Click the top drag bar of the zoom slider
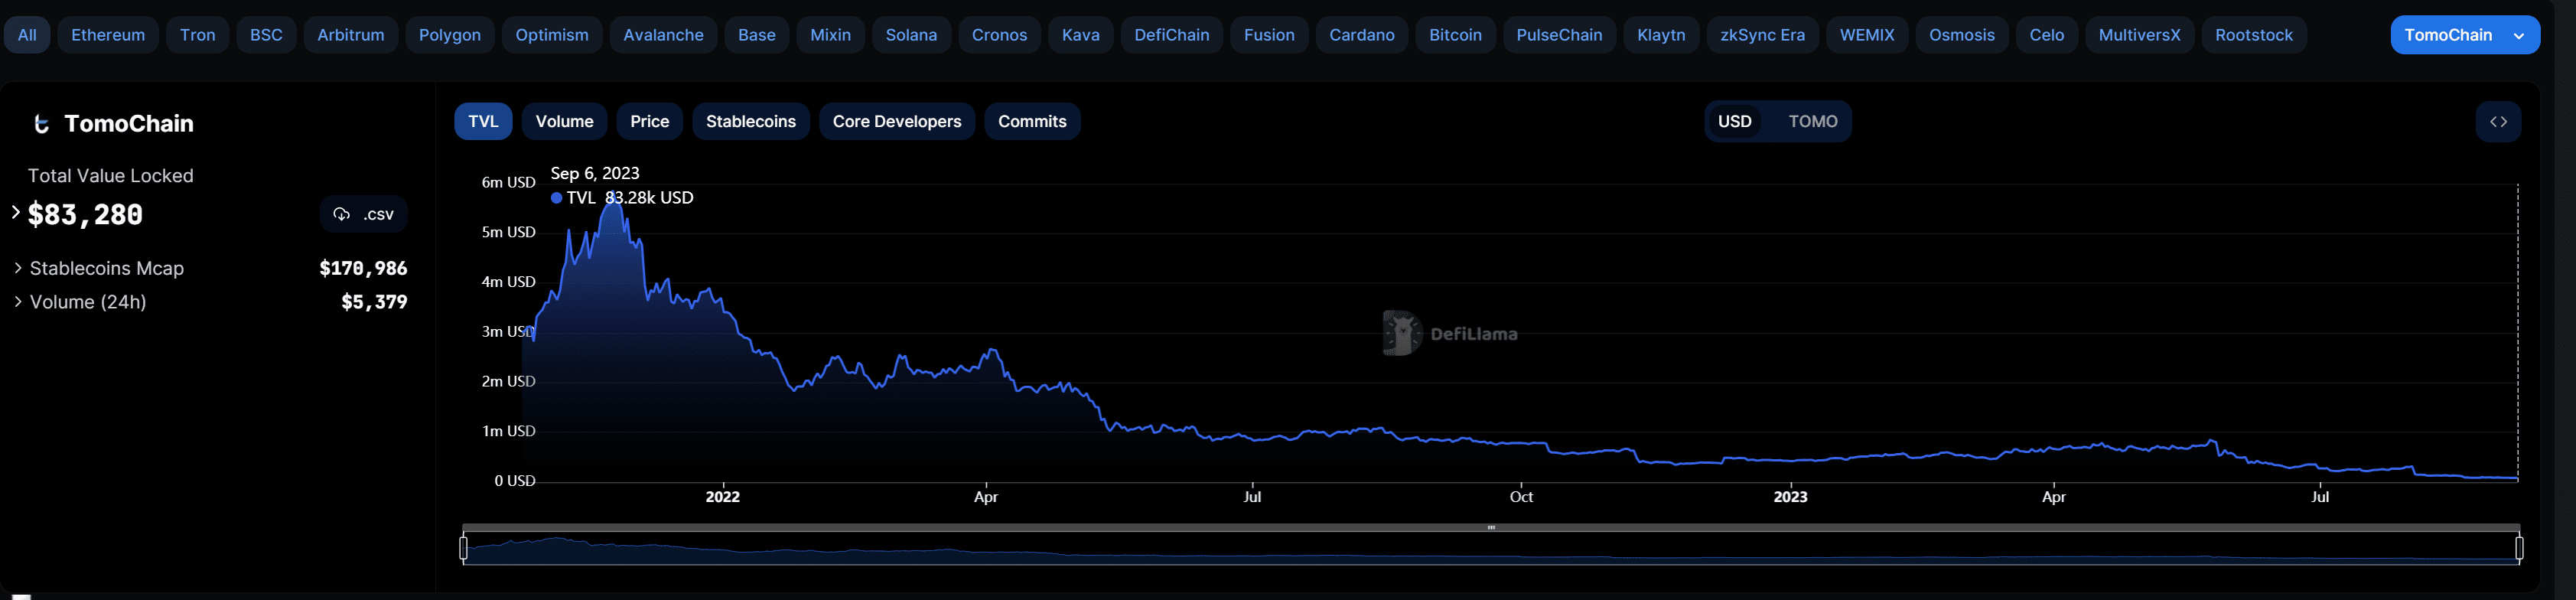Image resolution: width=2576 pixels, height=600 pixels. [x=1491, y=527]
